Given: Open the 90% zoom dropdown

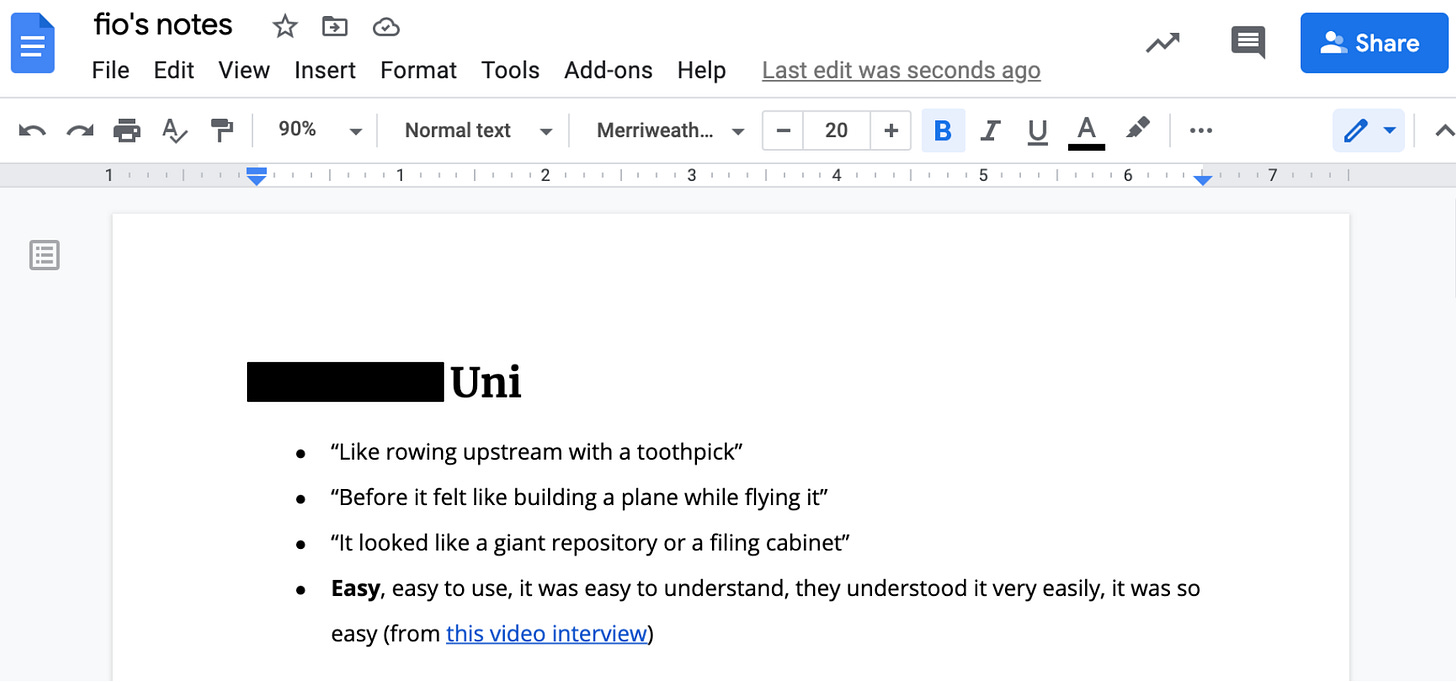Looking at the screenshot, I should coord(320,130).
